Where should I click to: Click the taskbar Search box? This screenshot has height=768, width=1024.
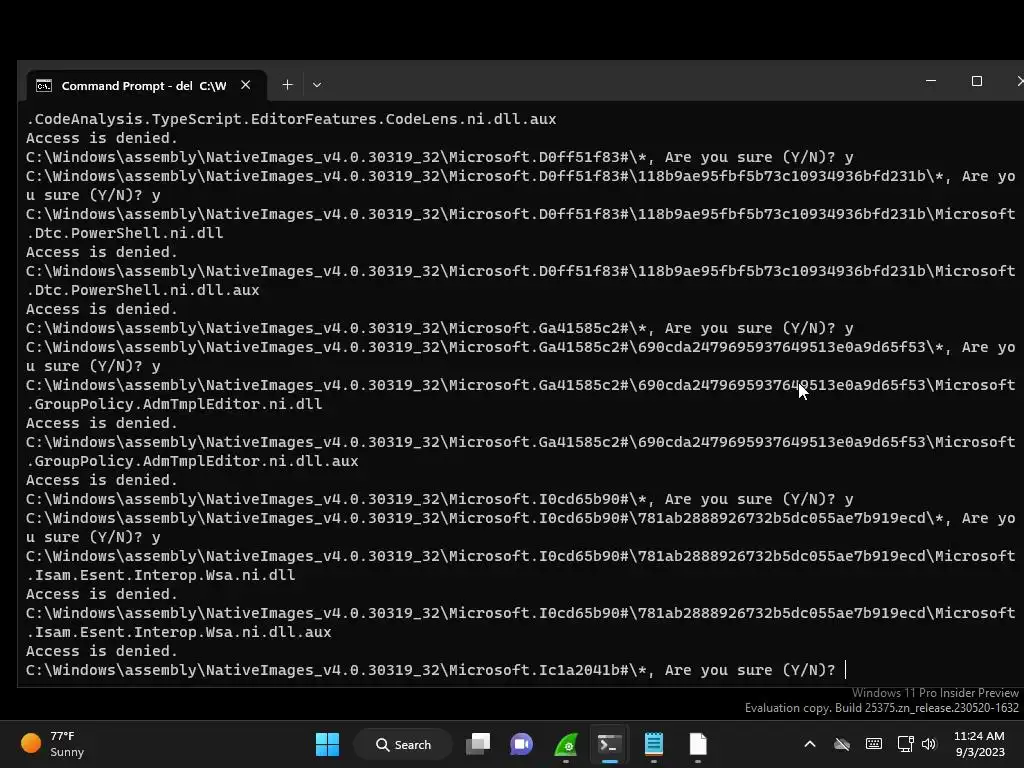(x=403, y=744)
